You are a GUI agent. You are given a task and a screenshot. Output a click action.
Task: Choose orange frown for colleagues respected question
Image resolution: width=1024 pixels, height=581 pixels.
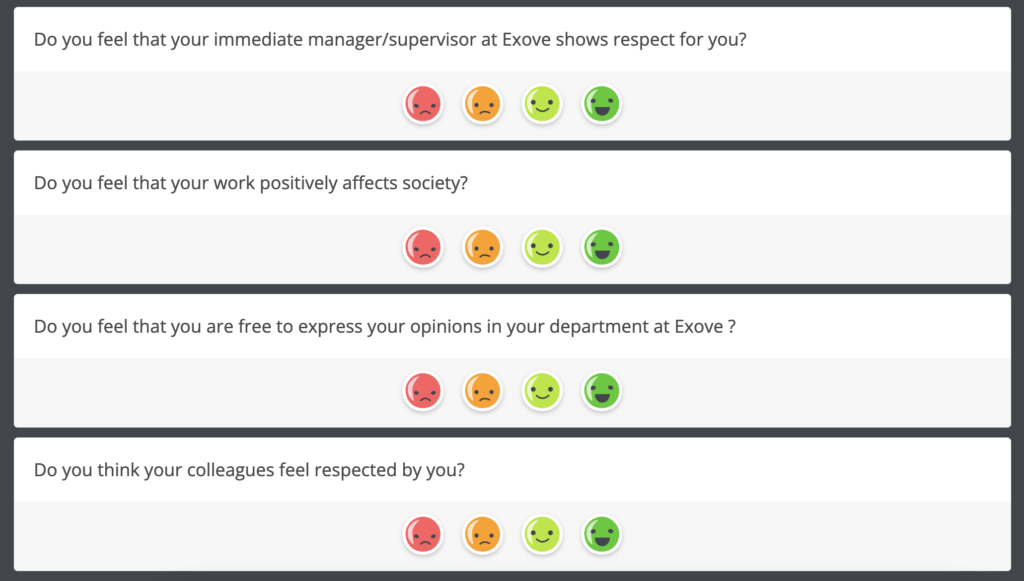click(483, 535)
